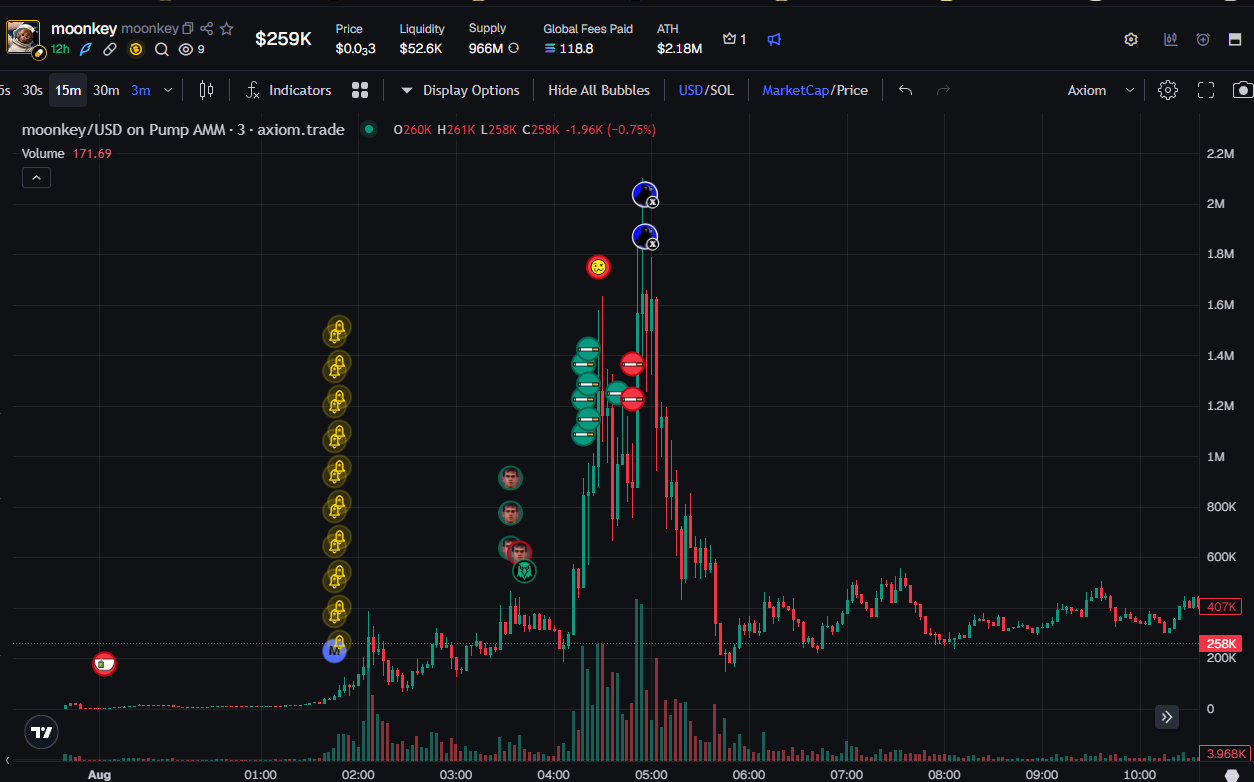This screenshot has height=782, width=1254.
Task: Favorite moonkey with the star icon
Action: point(227,29)
